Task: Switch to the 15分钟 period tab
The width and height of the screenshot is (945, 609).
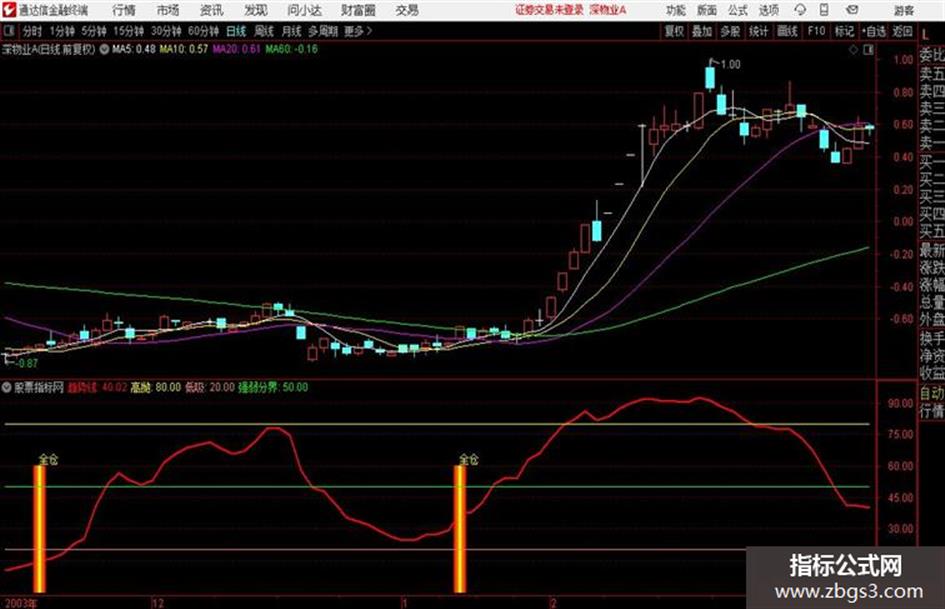Action: pos(129,31)
